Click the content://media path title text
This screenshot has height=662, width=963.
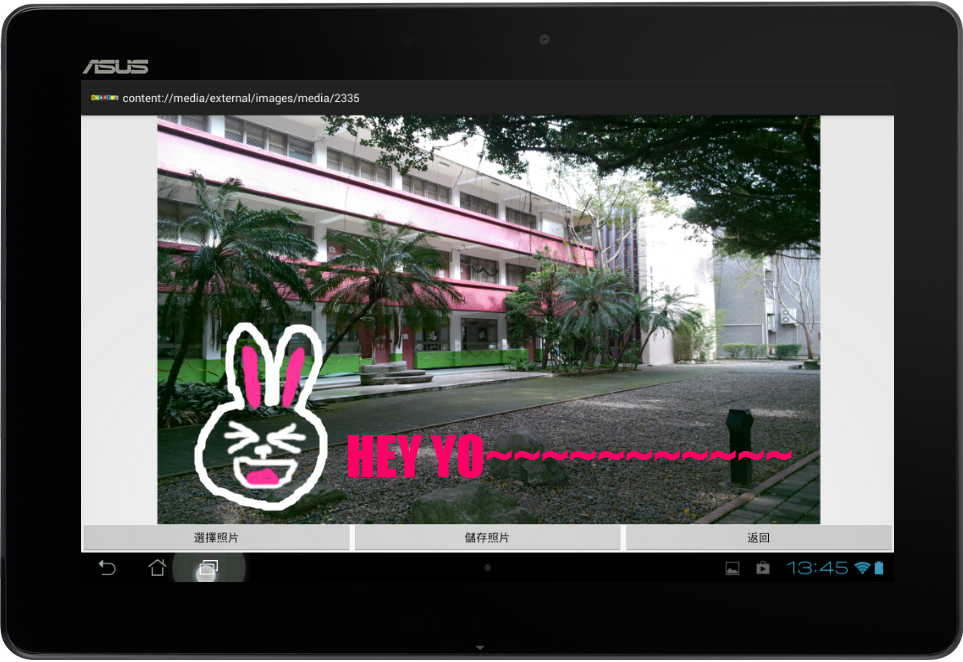pos(241,98)
